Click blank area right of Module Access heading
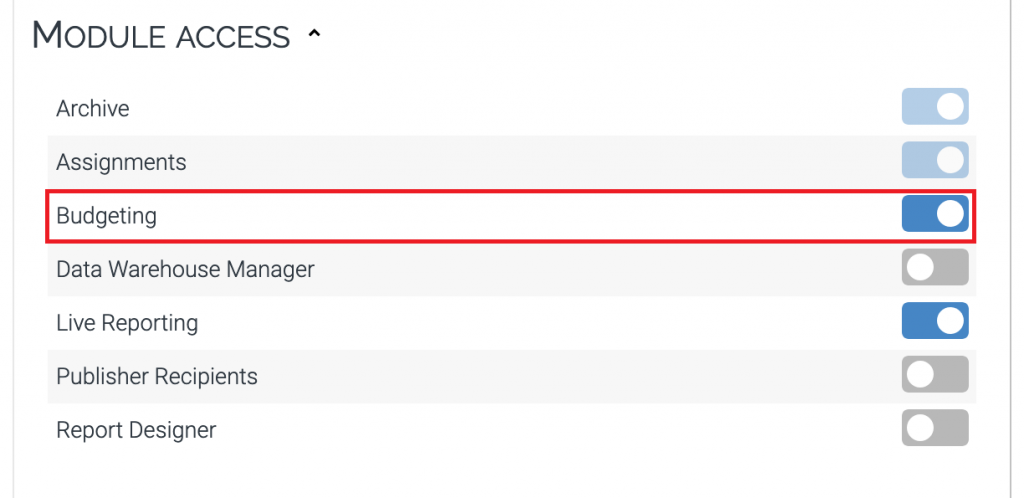The width and height of the screenshot is (1024, 498). 650,36
